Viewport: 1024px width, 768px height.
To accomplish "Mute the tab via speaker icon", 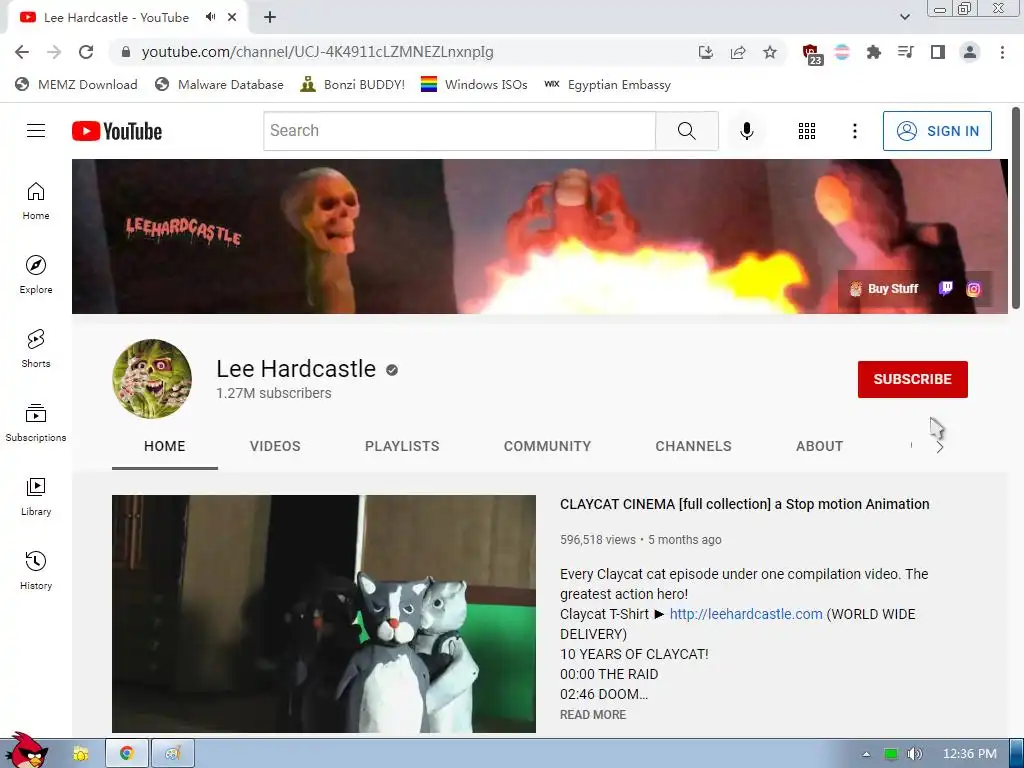I will 210,17.
